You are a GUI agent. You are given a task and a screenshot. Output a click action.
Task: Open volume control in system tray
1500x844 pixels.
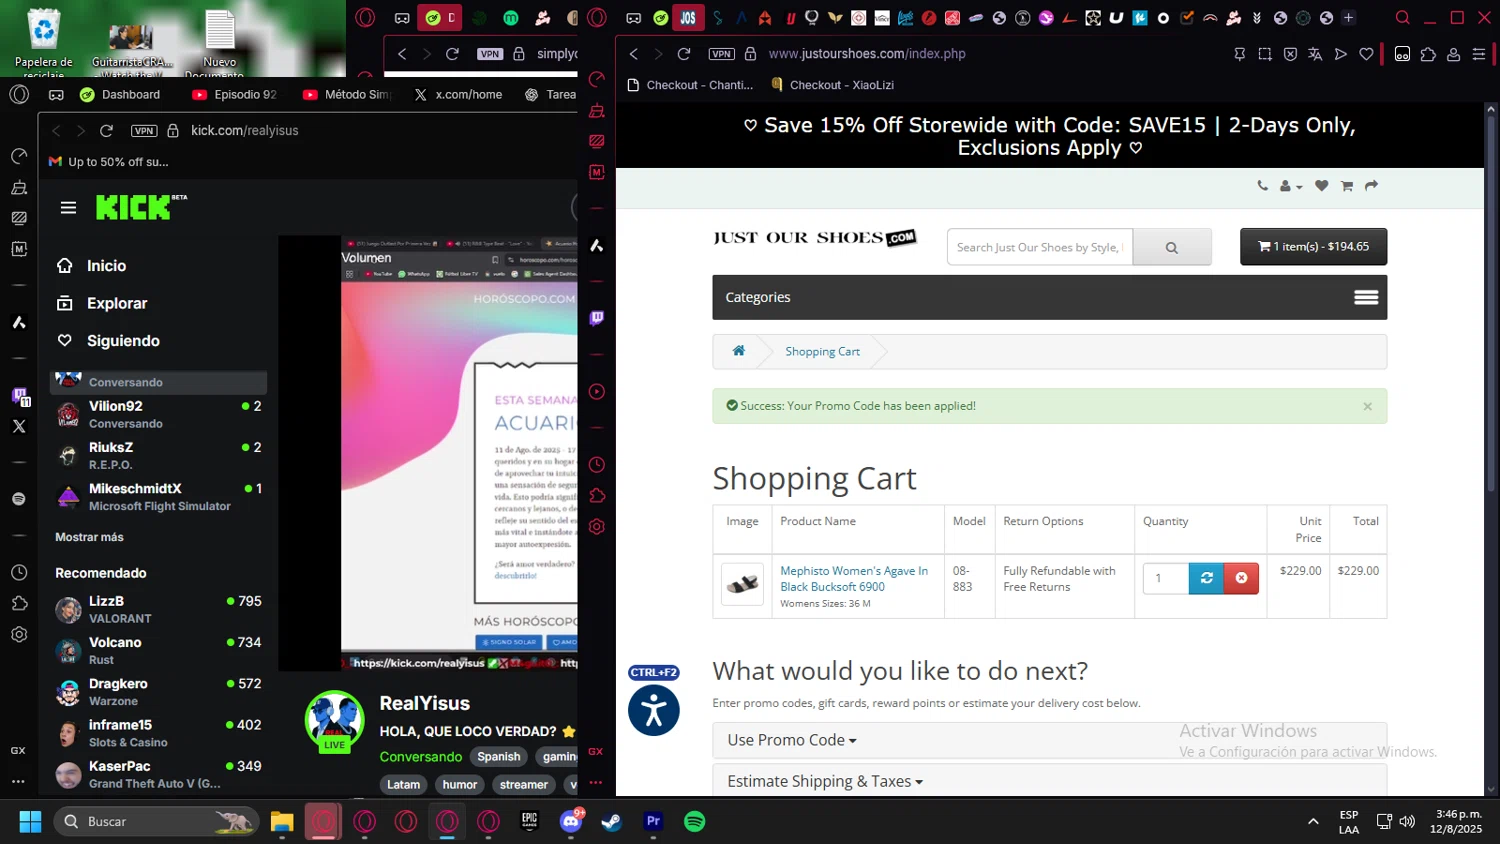click(x=1407, y=821)
